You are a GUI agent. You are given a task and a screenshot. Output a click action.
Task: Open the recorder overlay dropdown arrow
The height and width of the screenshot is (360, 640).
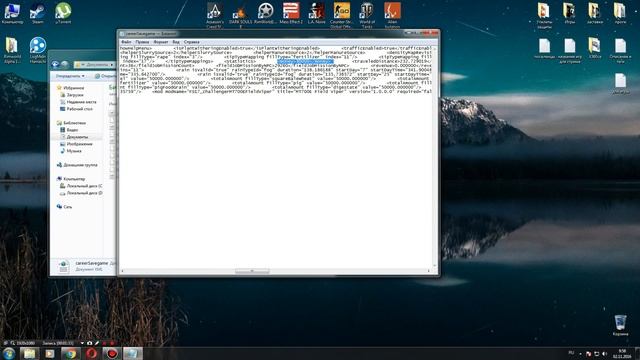point(82,343)
